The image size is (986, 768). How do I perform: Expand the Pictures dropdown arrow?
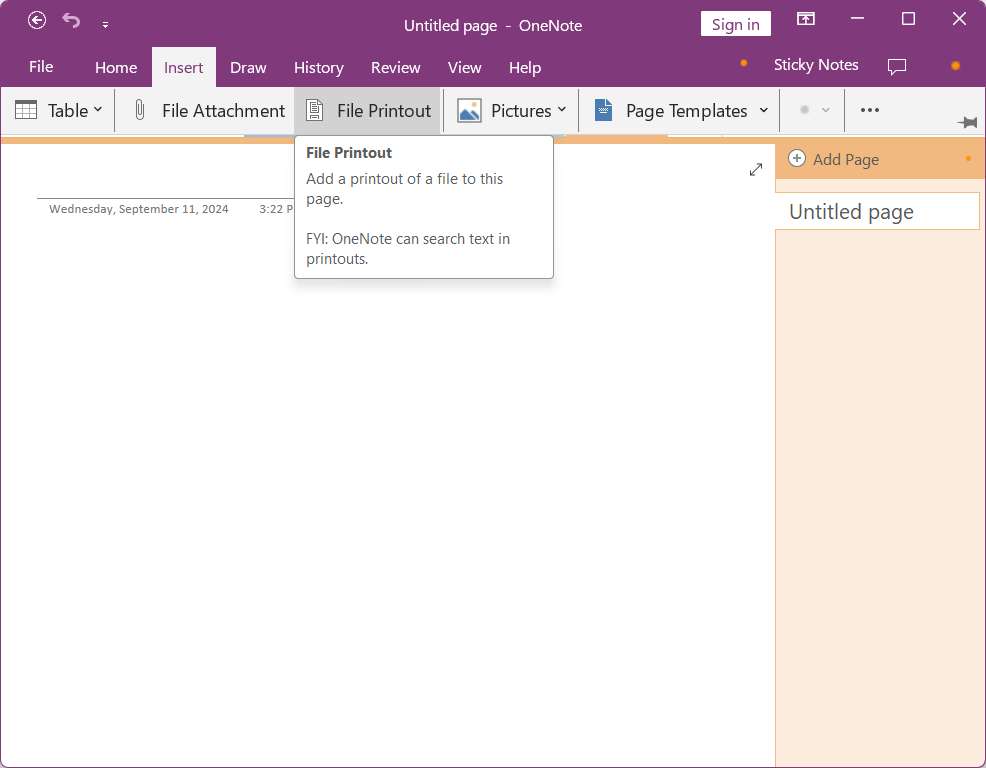pyautogui.click(x=562, y=109)
